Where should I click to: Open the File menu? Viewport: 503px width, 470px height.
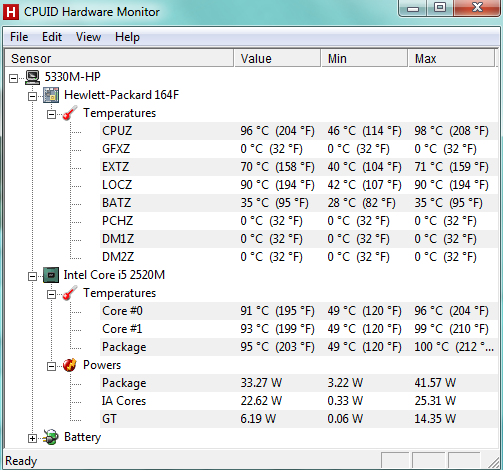19,37
